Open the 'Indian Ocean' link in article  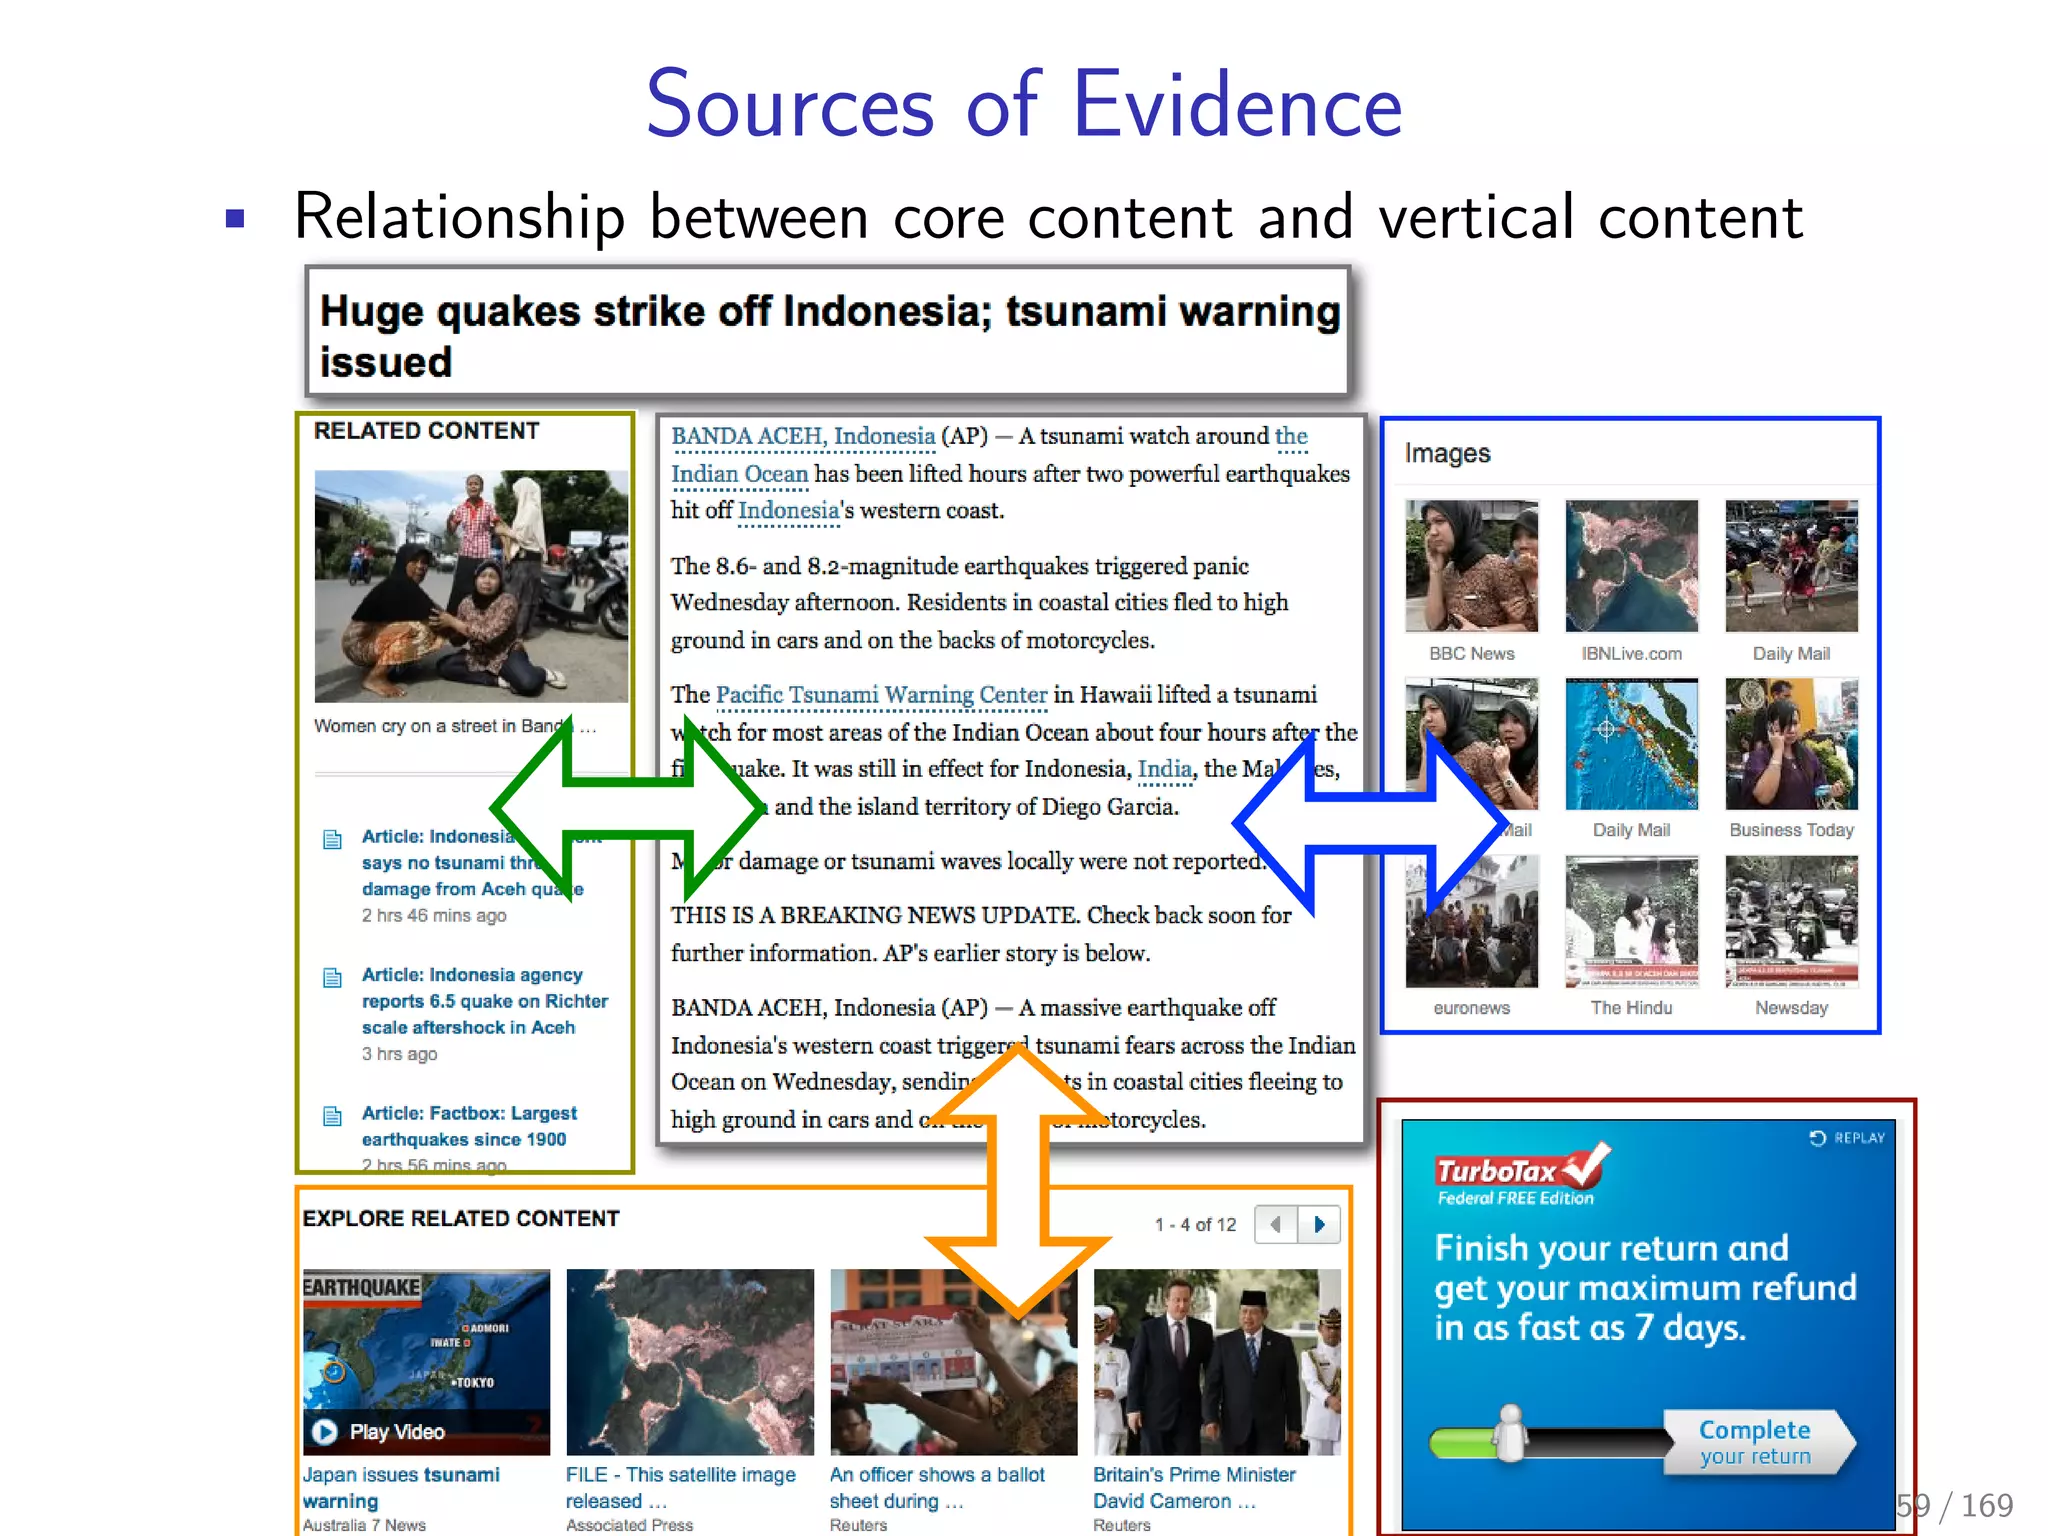pyautogui.click(x=739, y=474)
